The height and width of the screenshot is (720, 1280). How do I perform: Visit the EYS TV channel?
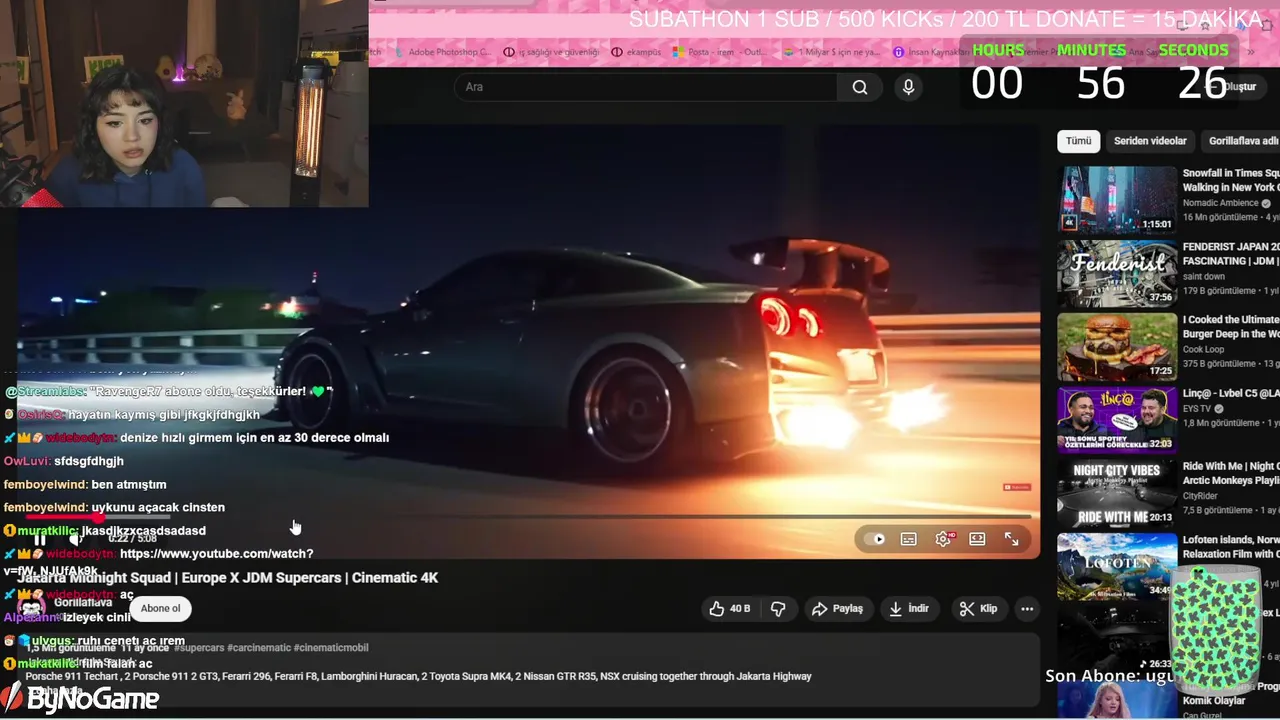[x=1198, y=408]
